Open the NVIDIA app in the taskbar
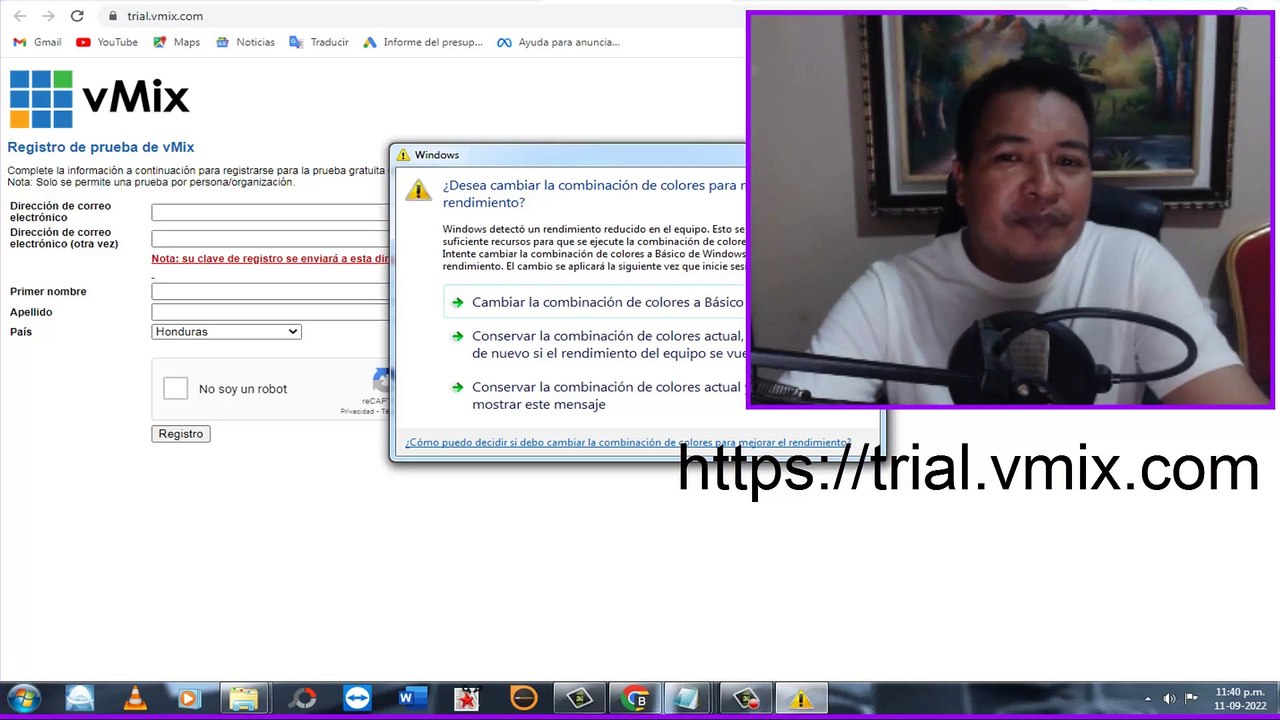 point(579,698)
